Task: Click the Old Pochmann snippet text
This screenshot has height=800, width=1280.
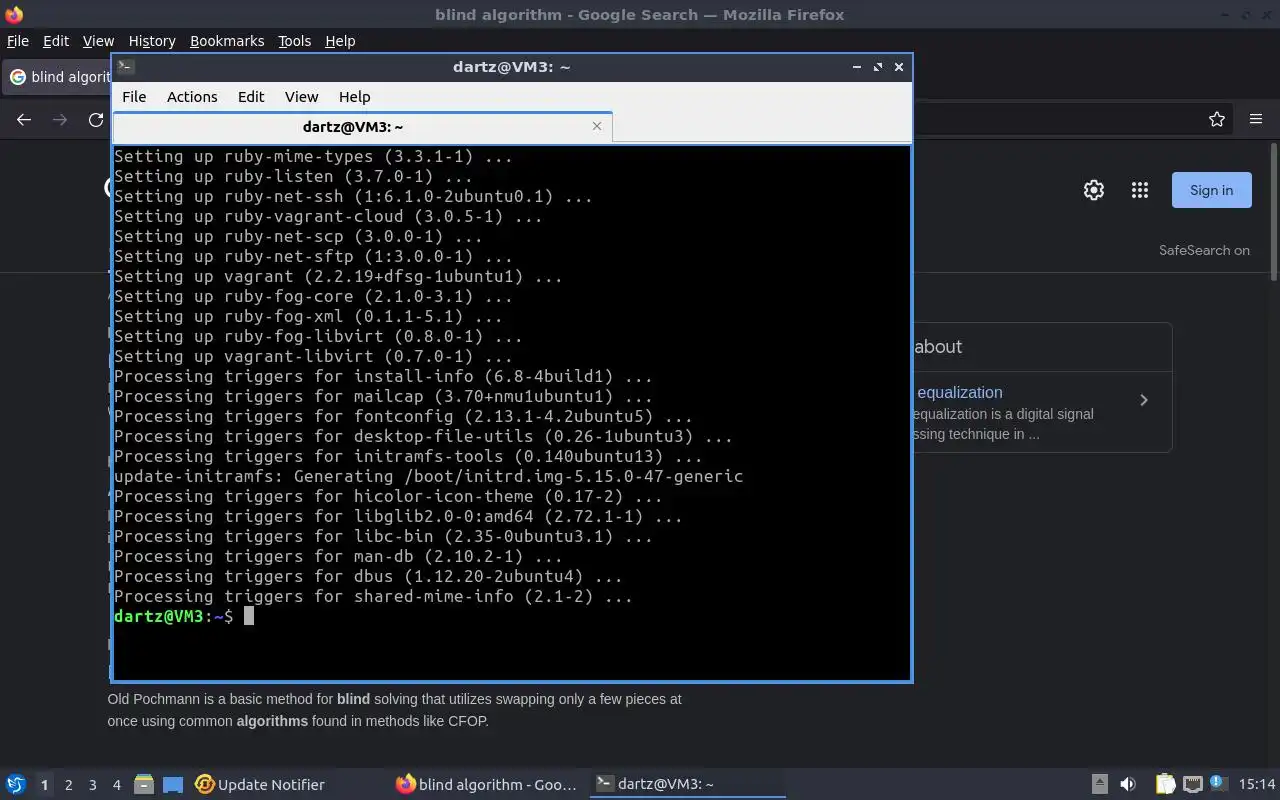Action: tap(395, 710)
